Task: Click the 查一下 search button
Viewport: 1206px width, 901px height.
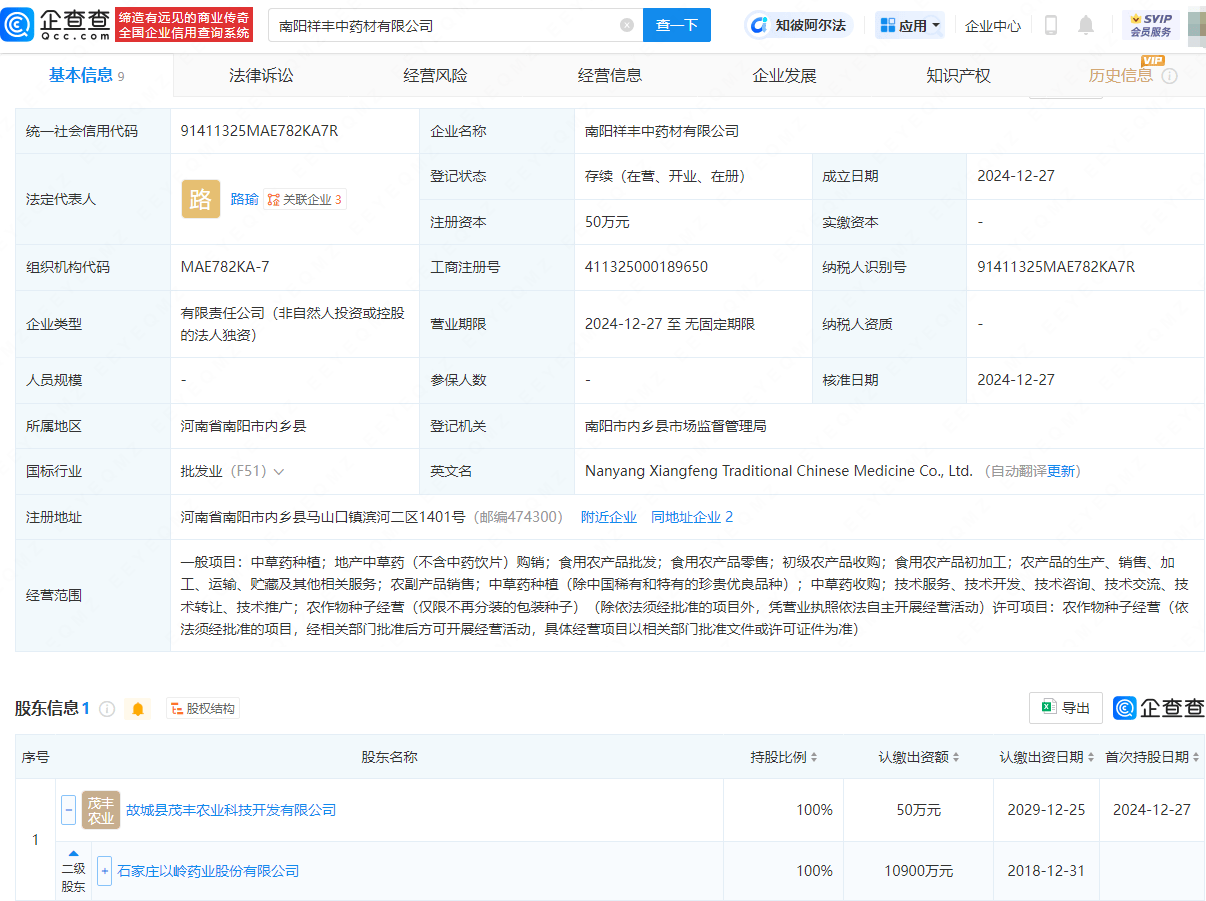Action: pyautogui.click(x=677, y=25)
